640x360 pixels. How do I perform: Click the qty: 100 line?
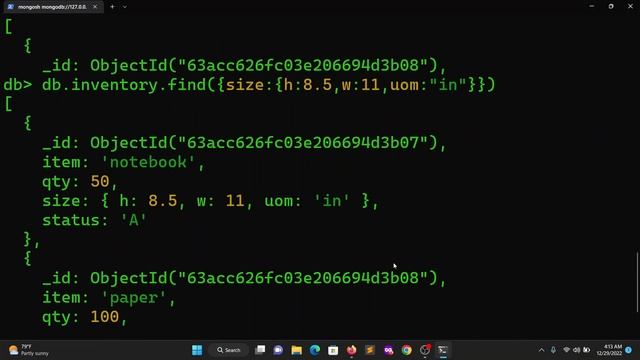pyautogui.click(x=85, y=317)
